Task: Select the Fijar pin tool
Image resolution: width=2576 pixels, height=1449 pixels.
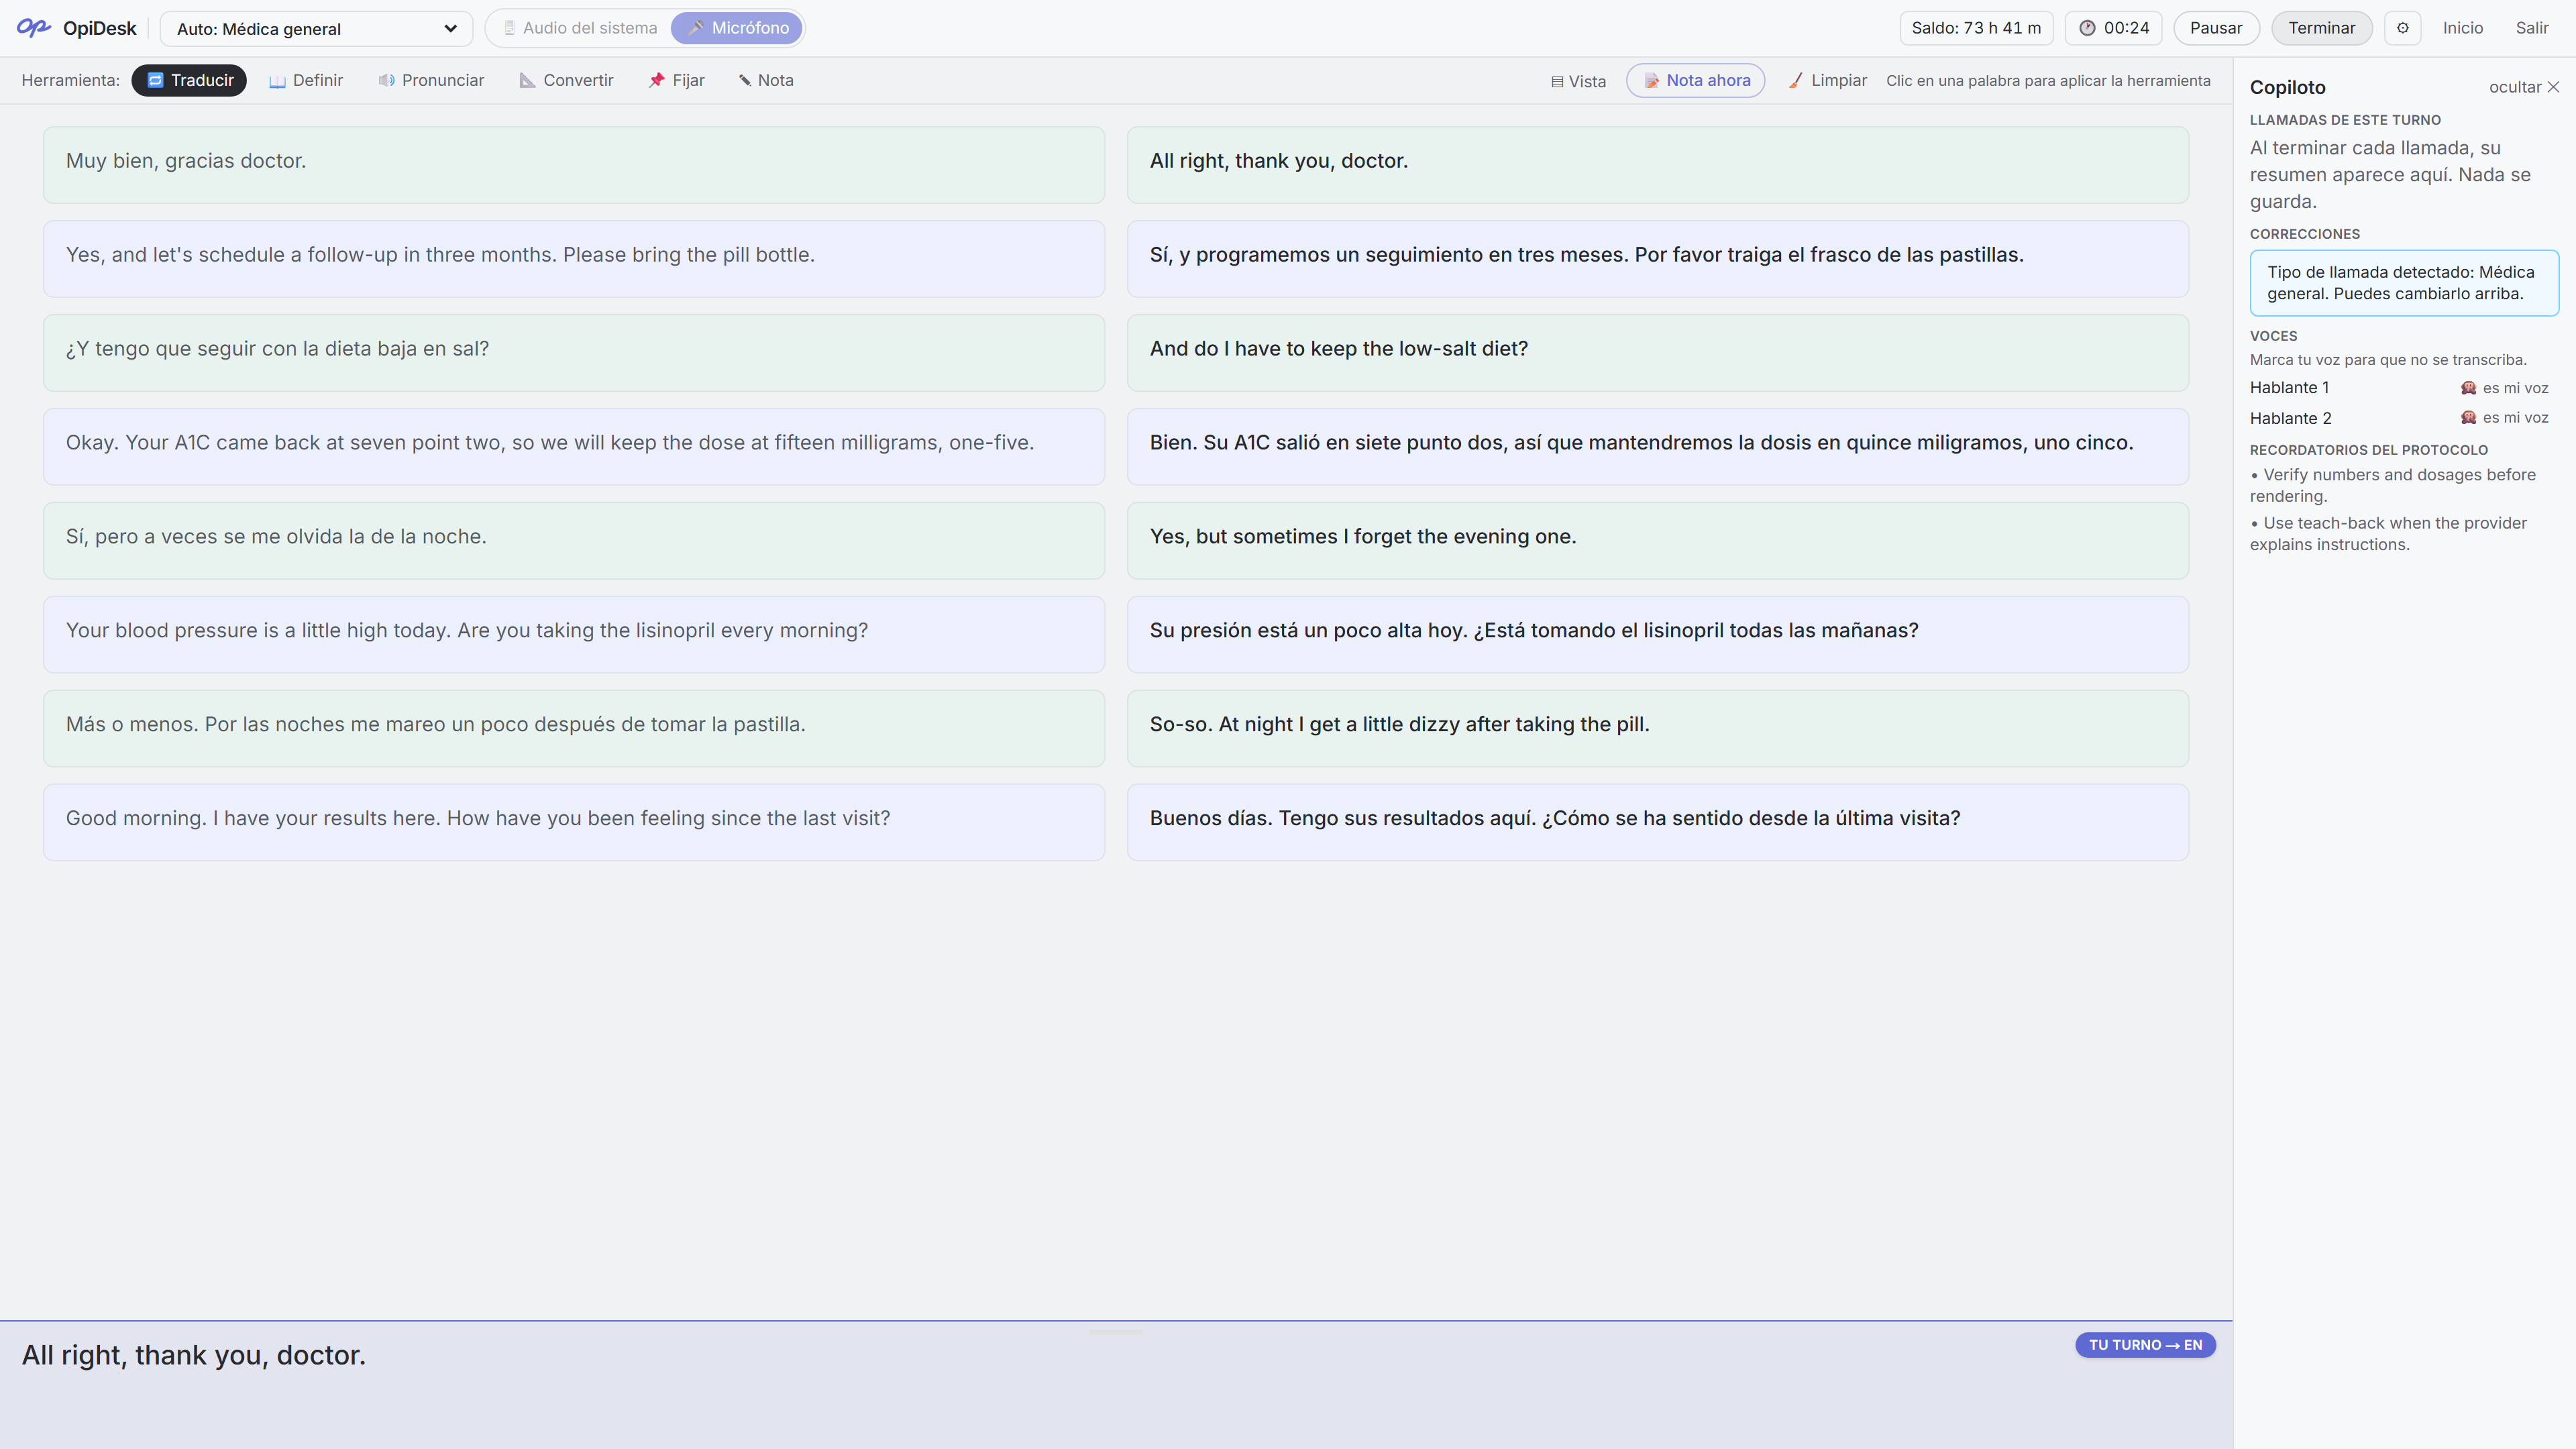Action: point(677,80)
